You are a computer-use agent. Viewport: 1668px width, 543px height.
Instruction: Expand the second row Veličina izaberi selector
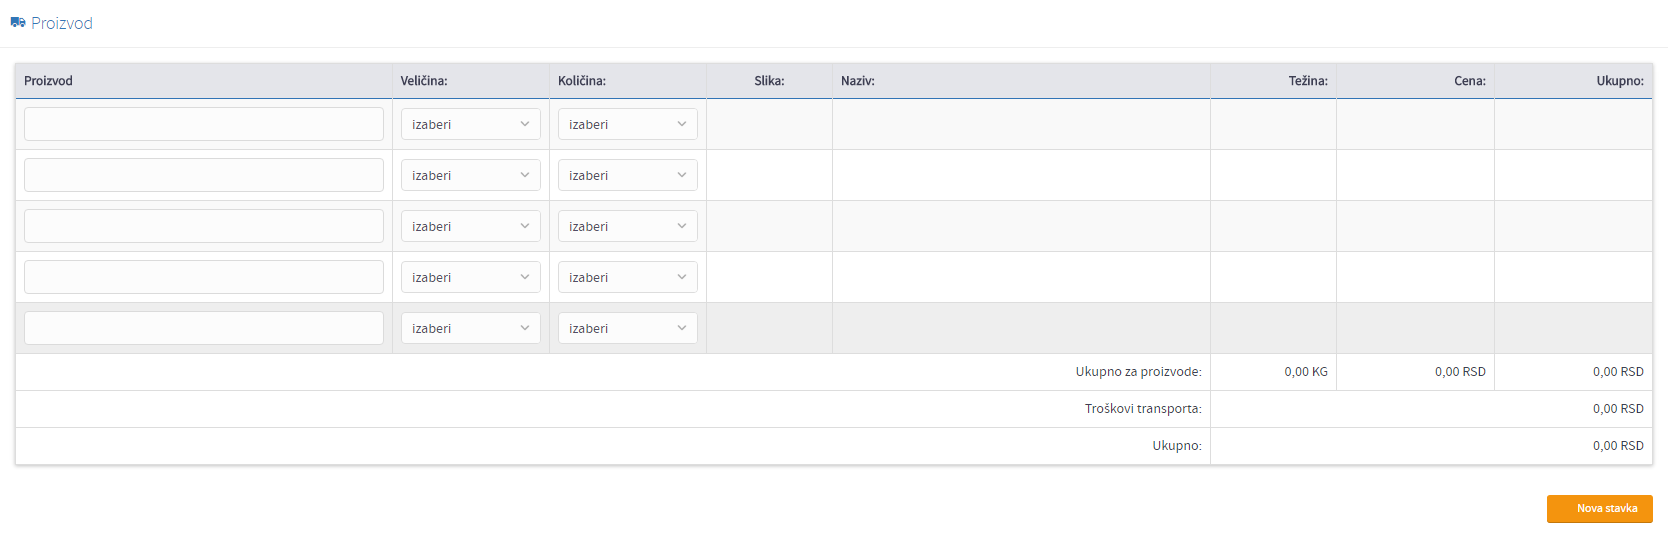click(x=470, y=175)
